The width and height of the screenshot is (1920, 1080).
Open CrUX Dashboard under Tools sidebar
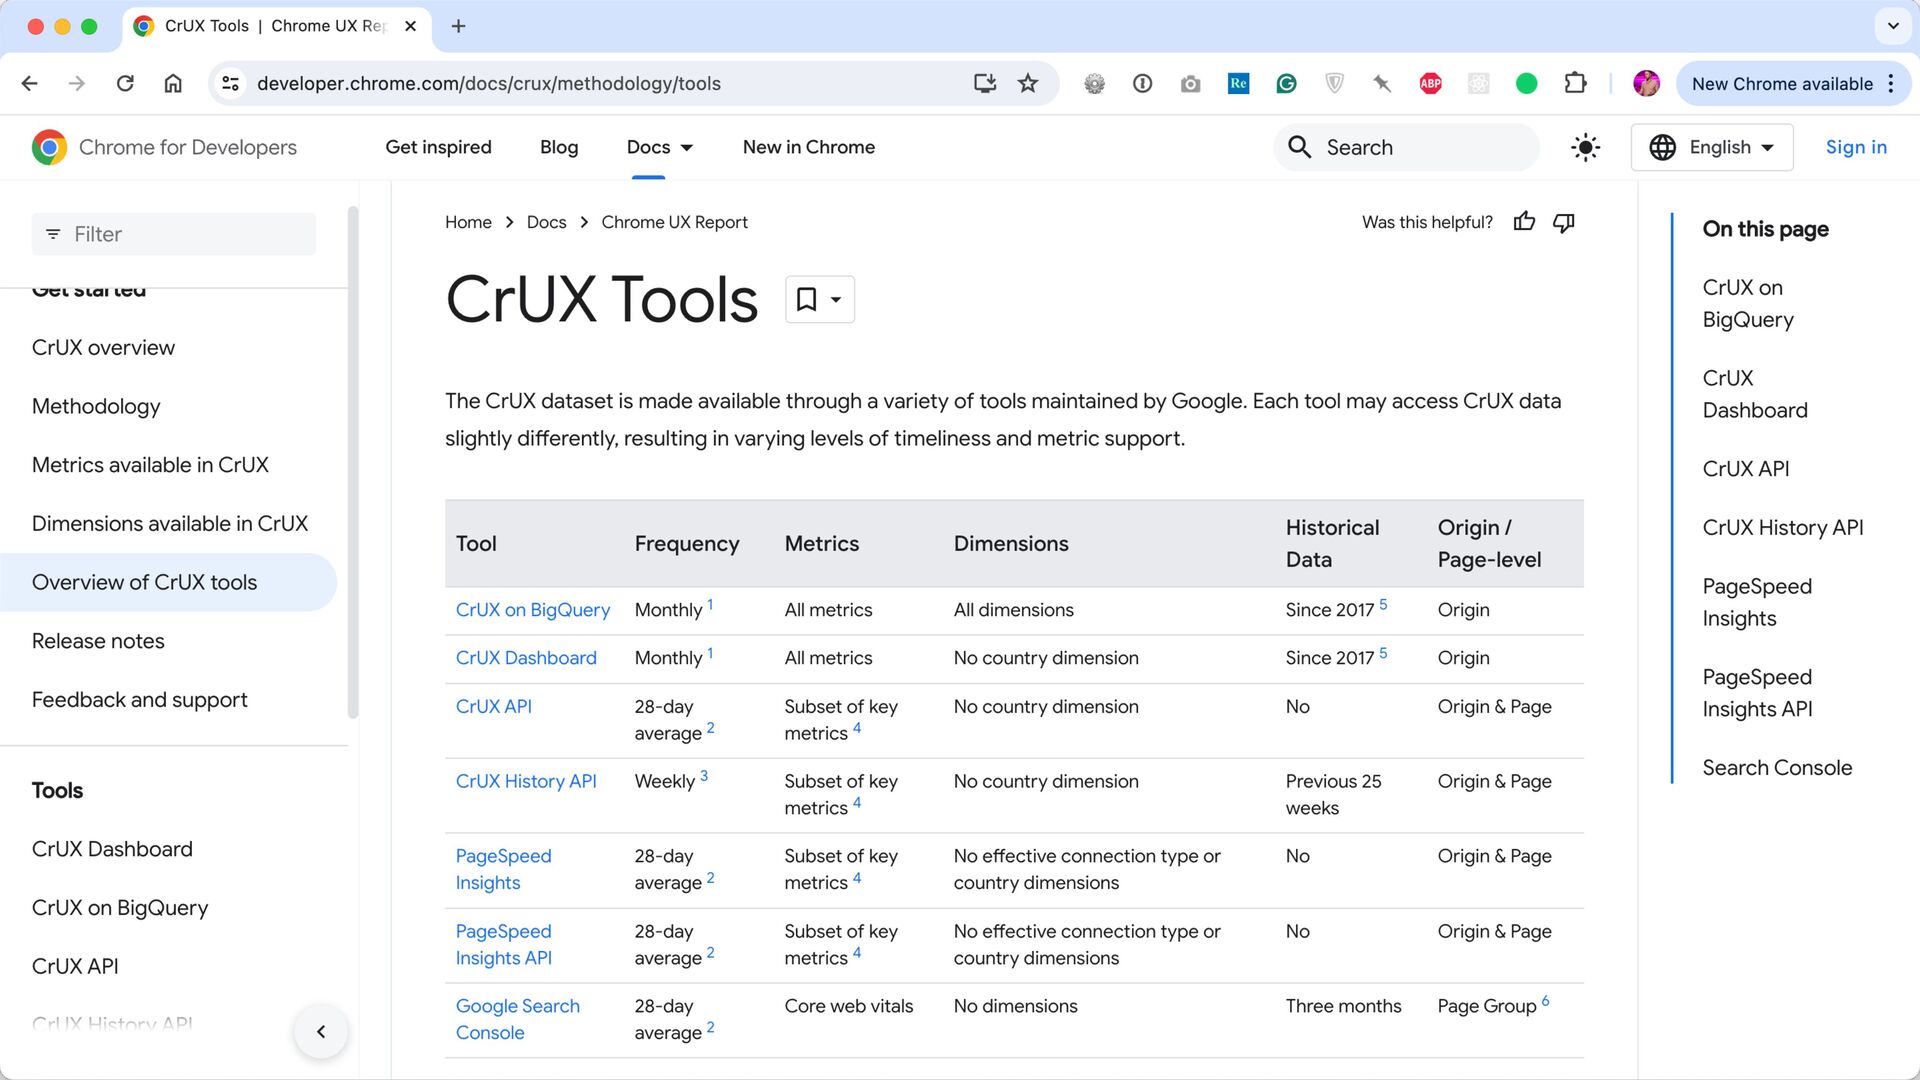(112, 849)
